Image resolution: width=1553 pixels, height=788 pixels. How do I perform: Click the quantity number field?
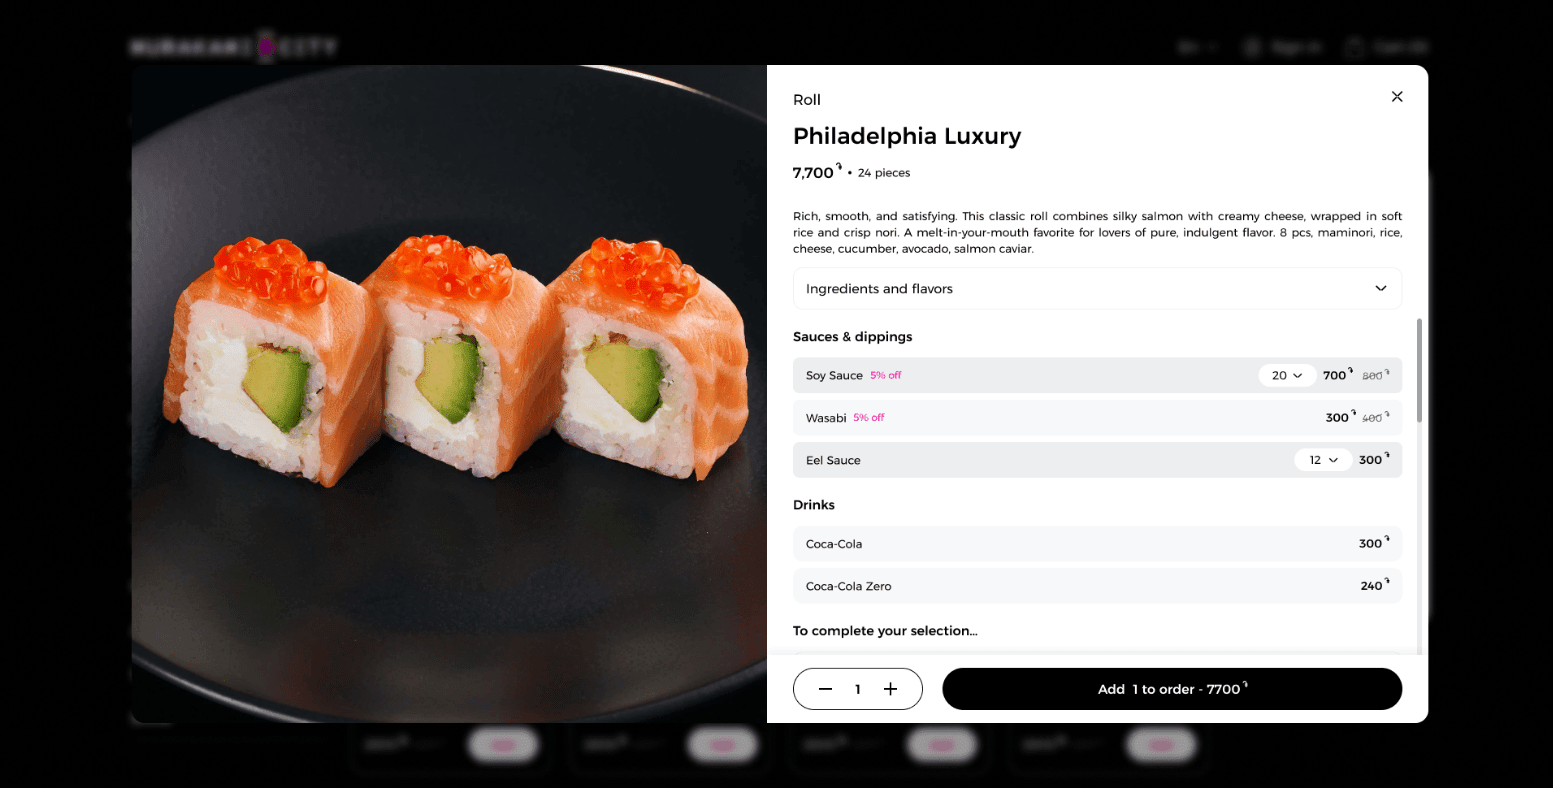click(x=858, y=689)
